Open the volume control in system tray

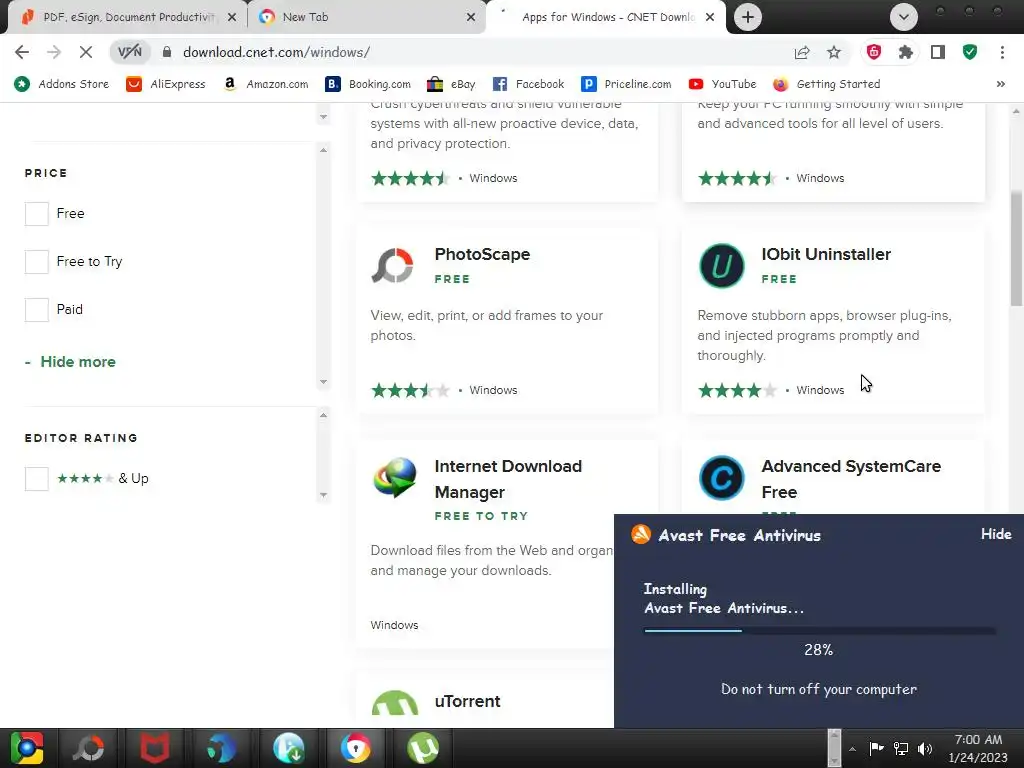point(925,748)
